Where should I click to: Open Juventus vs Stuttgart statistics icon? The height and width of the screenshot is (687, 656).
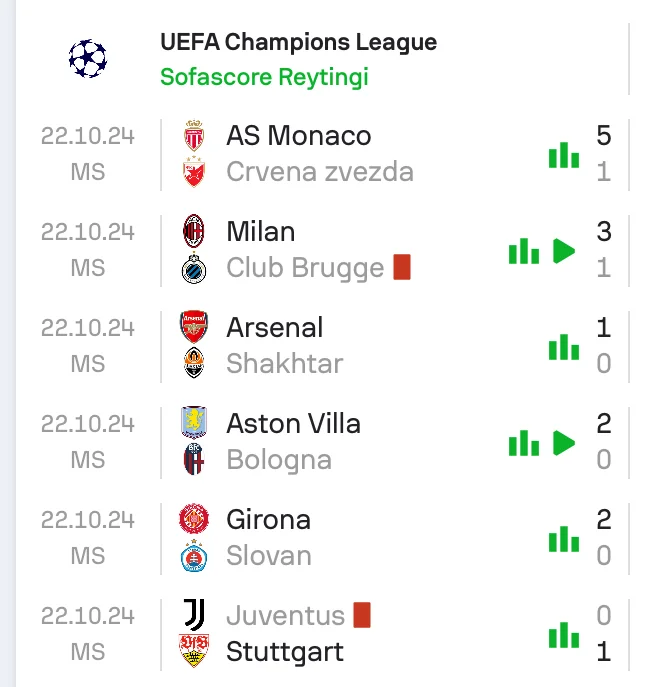(564, 634)
